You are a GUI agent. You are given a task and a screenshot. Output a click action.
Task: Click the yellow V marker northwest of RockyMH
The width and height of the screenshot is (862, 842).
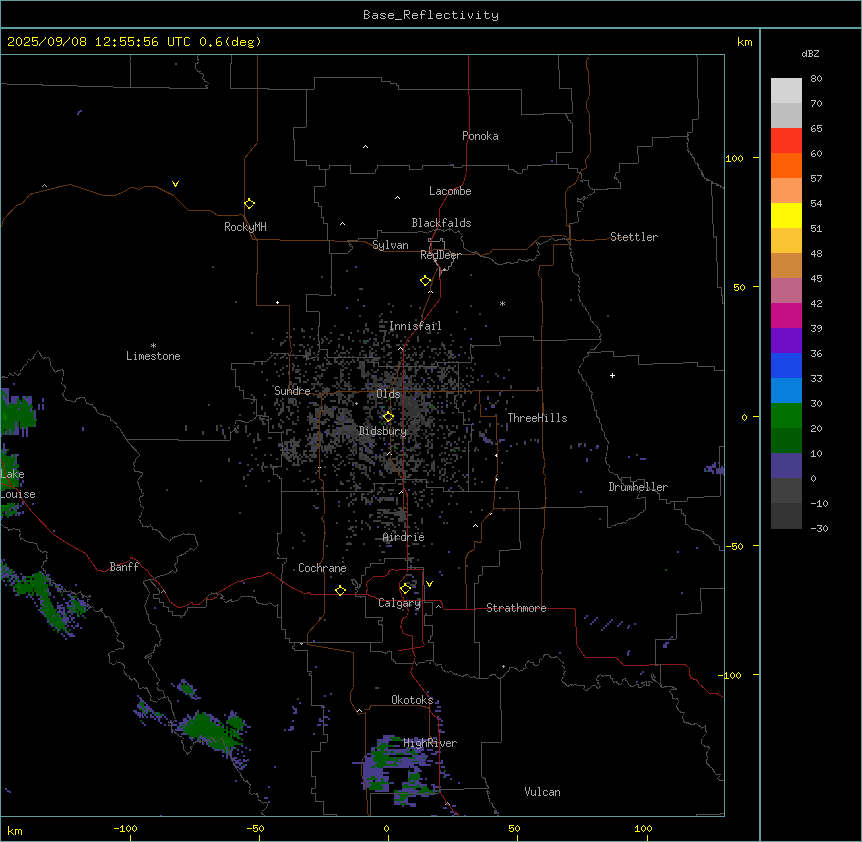point(175,184)
